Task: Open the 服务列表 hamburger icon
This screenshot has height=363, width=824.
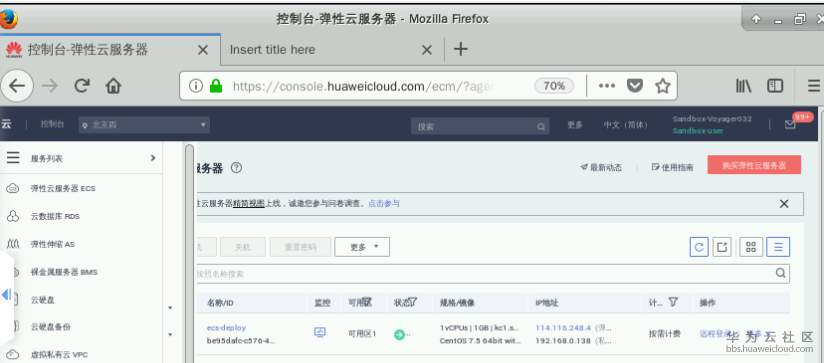Action: coord(13,158)
